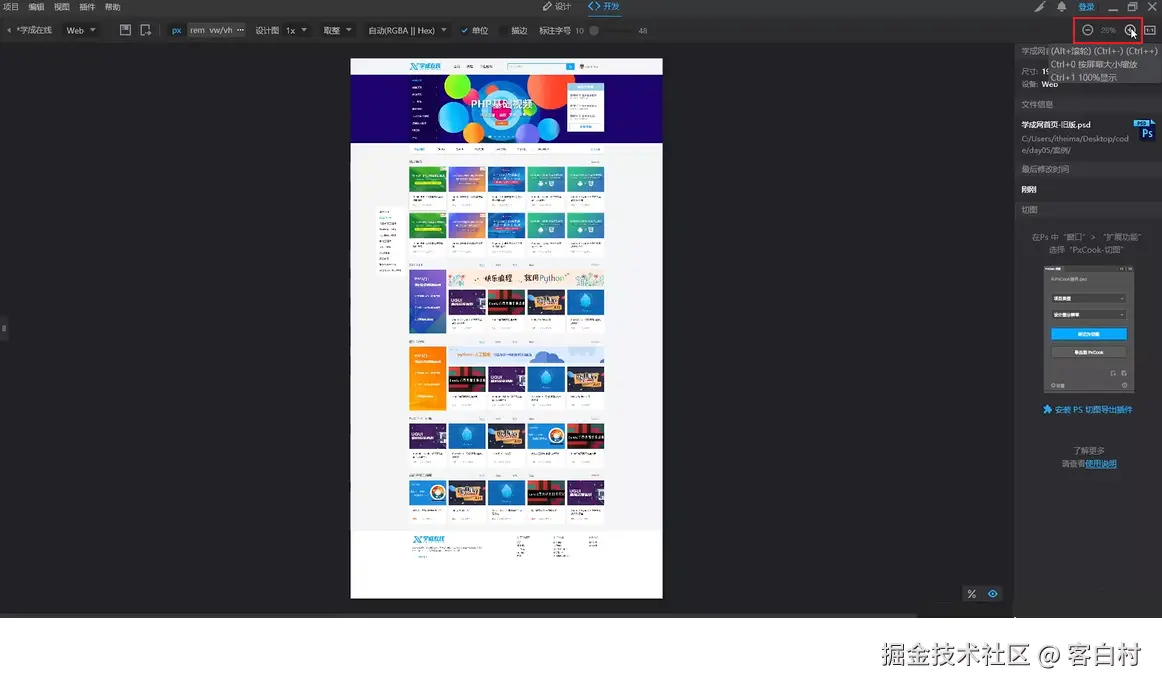Click the zoom out minus icon
This screenshot has width=1162, height=689.
click(1087, 30)
